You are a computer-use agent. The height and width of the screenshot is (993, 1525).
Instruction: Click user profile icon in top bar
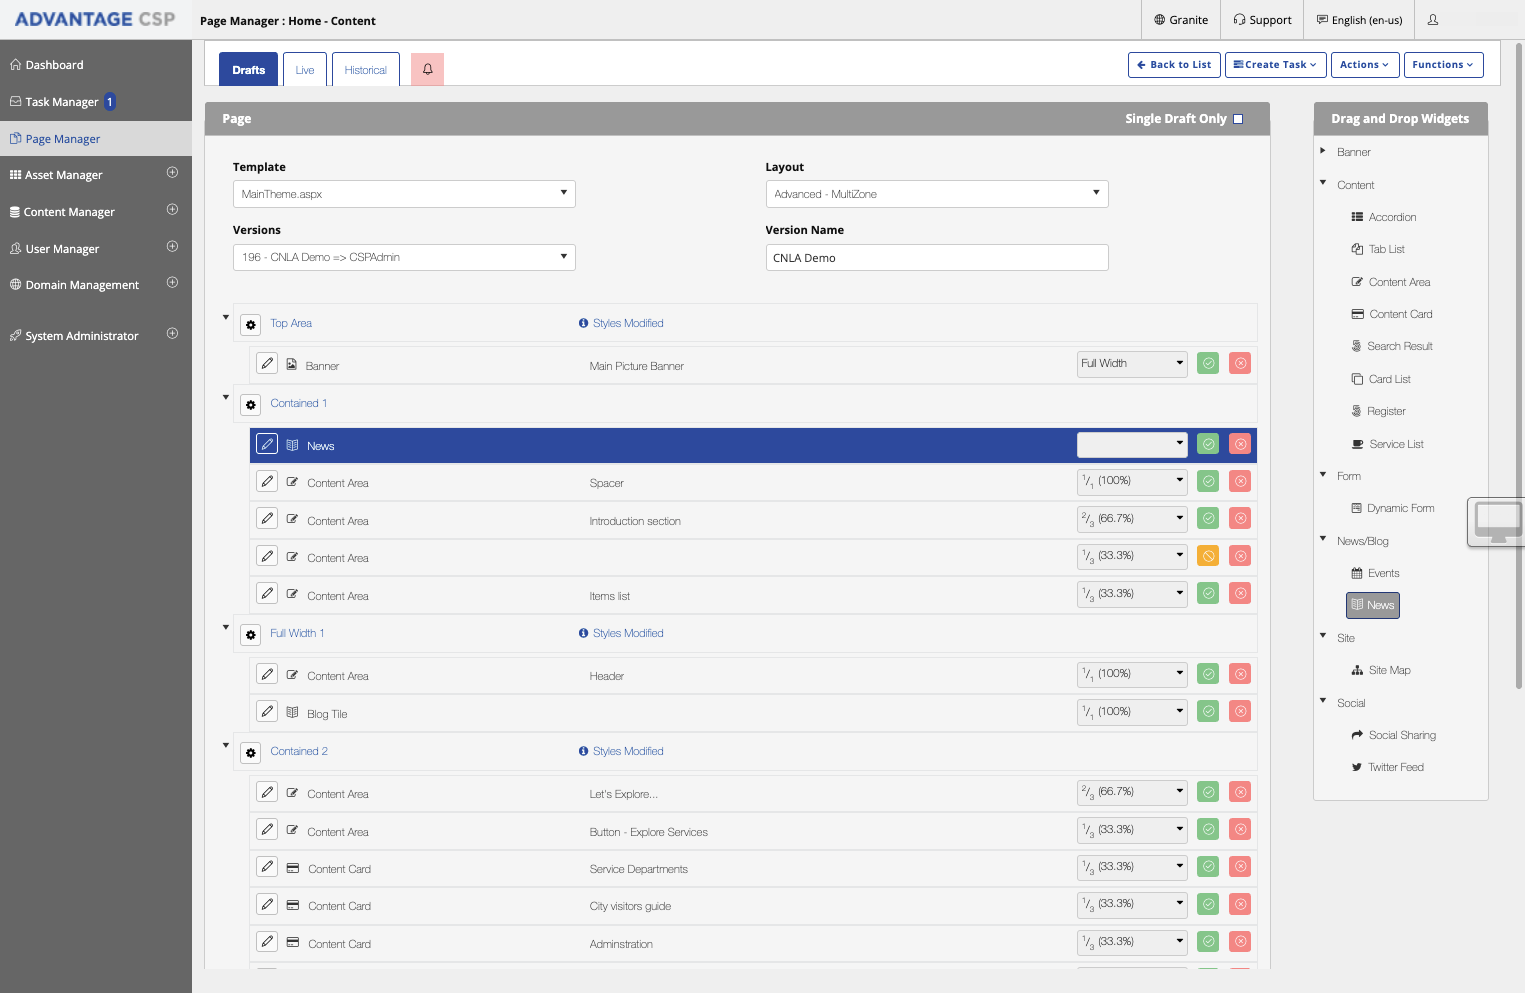pos(1433,20)
